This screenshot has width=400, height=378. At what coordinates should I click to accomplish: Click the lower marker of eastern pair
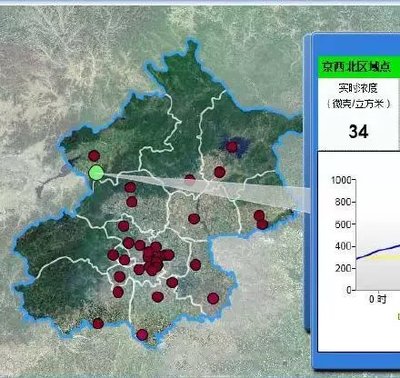pos(262,224)
